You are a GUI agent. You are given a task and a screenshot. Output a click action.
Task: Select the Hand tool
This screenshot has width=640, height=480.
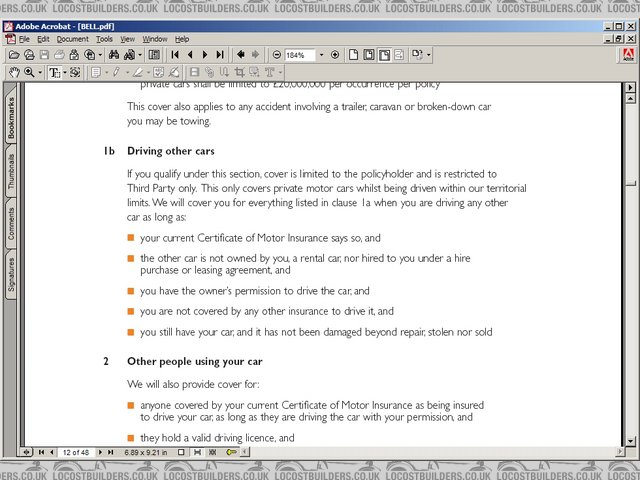(14, 72)
